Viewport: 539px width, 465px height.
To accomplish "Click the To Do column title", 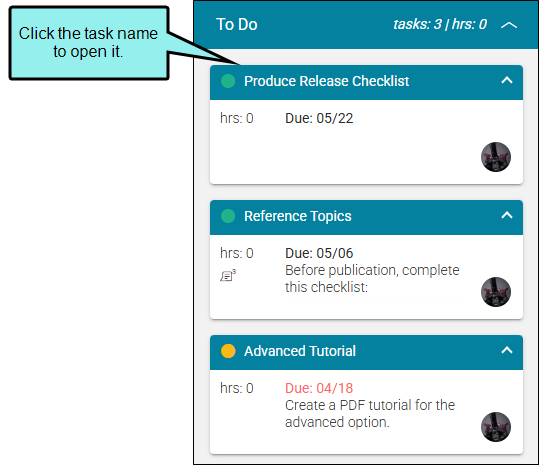I will click(x=236, y=24).
